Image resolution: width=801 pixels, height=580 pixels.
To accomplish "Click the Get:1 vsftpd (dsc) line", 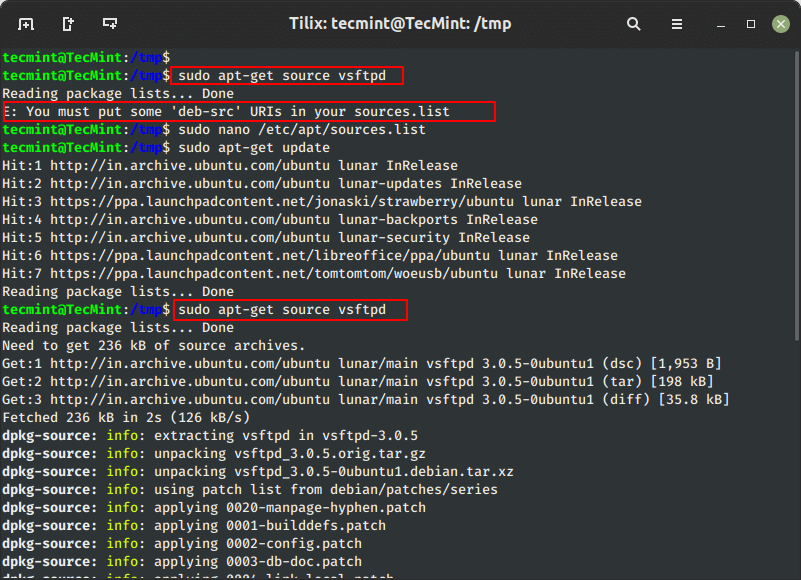I will pos(362,364).
